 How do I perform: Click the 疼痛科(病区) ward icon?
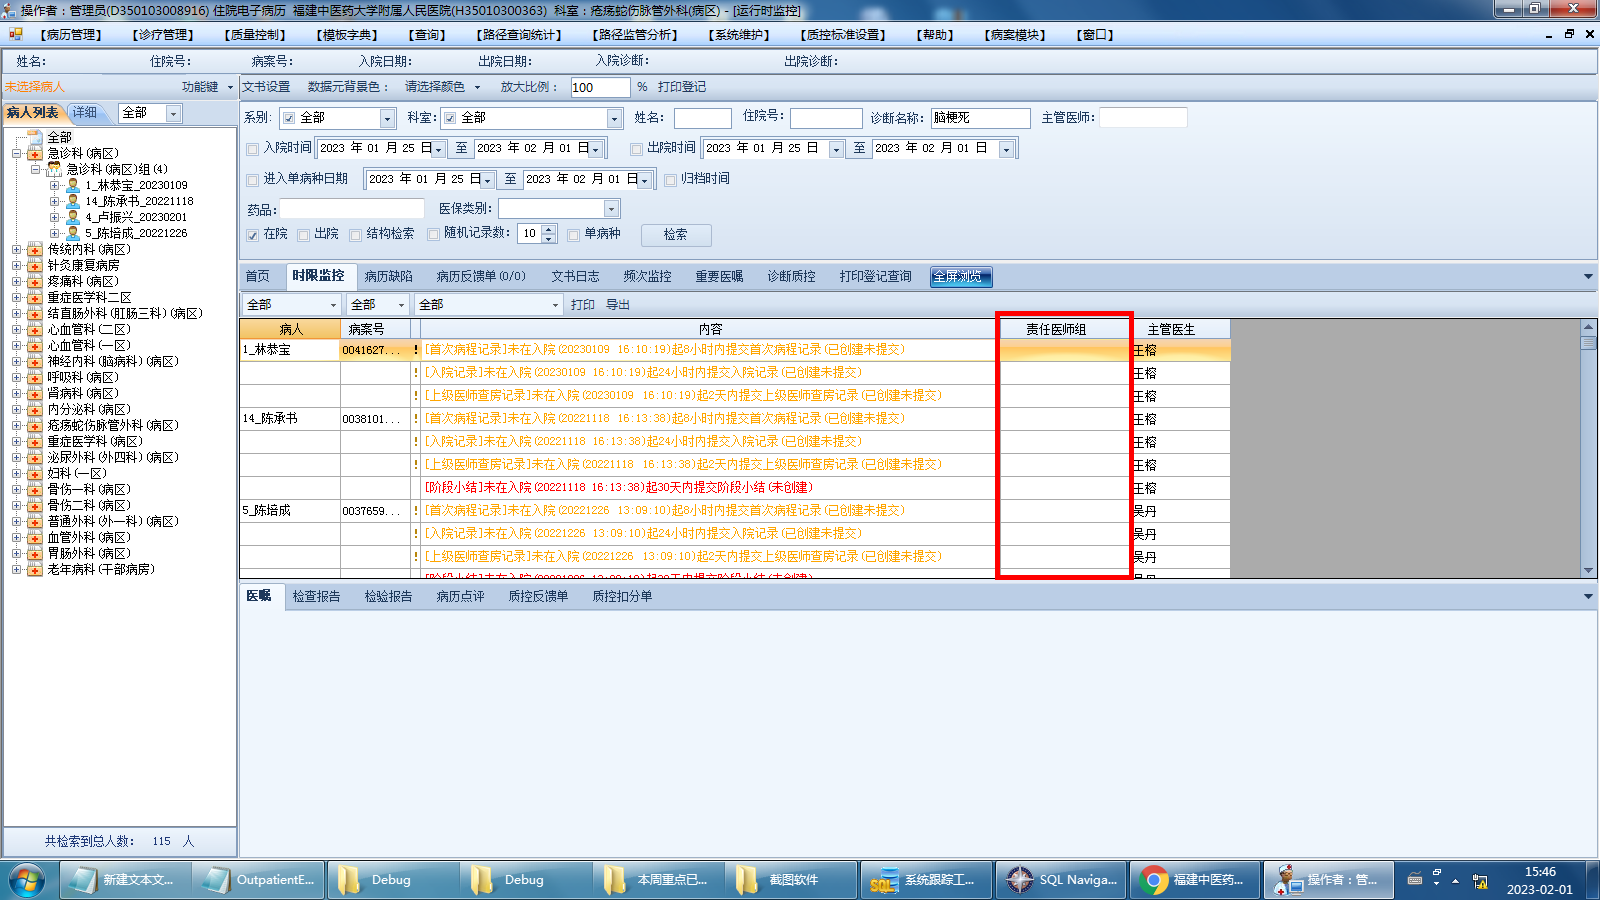point(35,282)
